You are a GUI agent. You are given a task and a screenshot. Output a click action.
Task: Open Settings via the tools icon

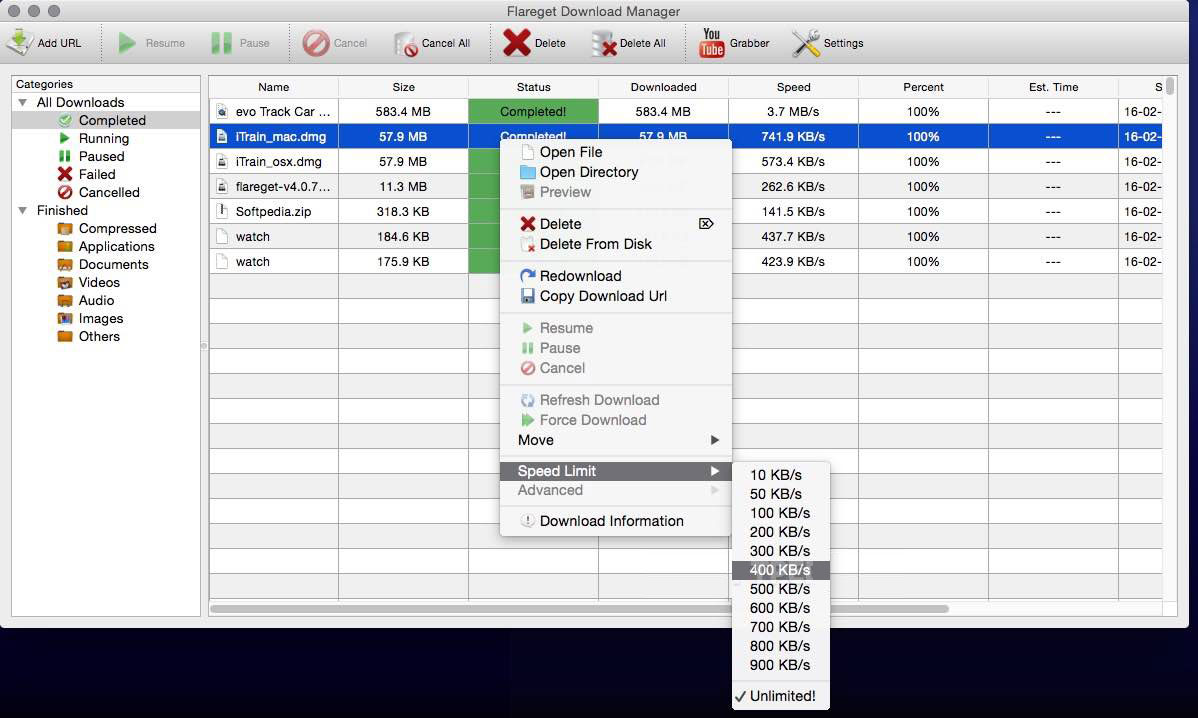(x=805, y=44)
